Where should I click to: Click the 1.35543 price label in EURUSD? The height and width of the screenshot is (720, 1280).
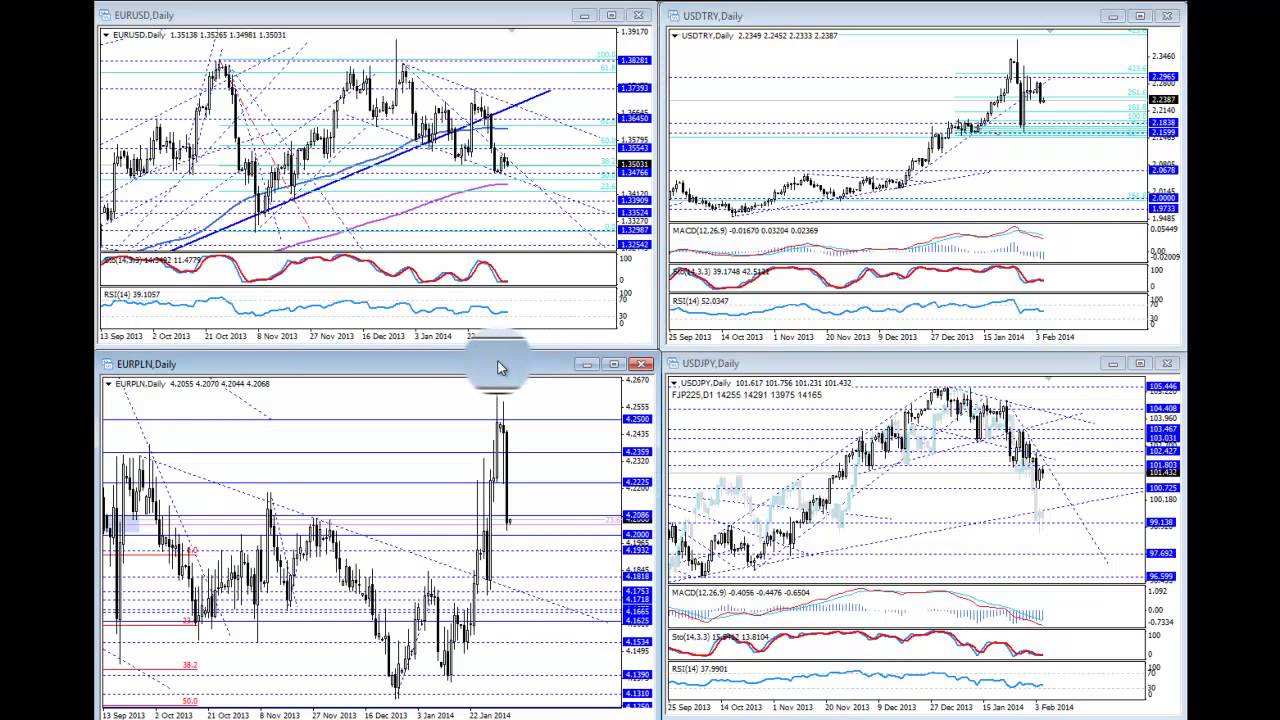635,147
